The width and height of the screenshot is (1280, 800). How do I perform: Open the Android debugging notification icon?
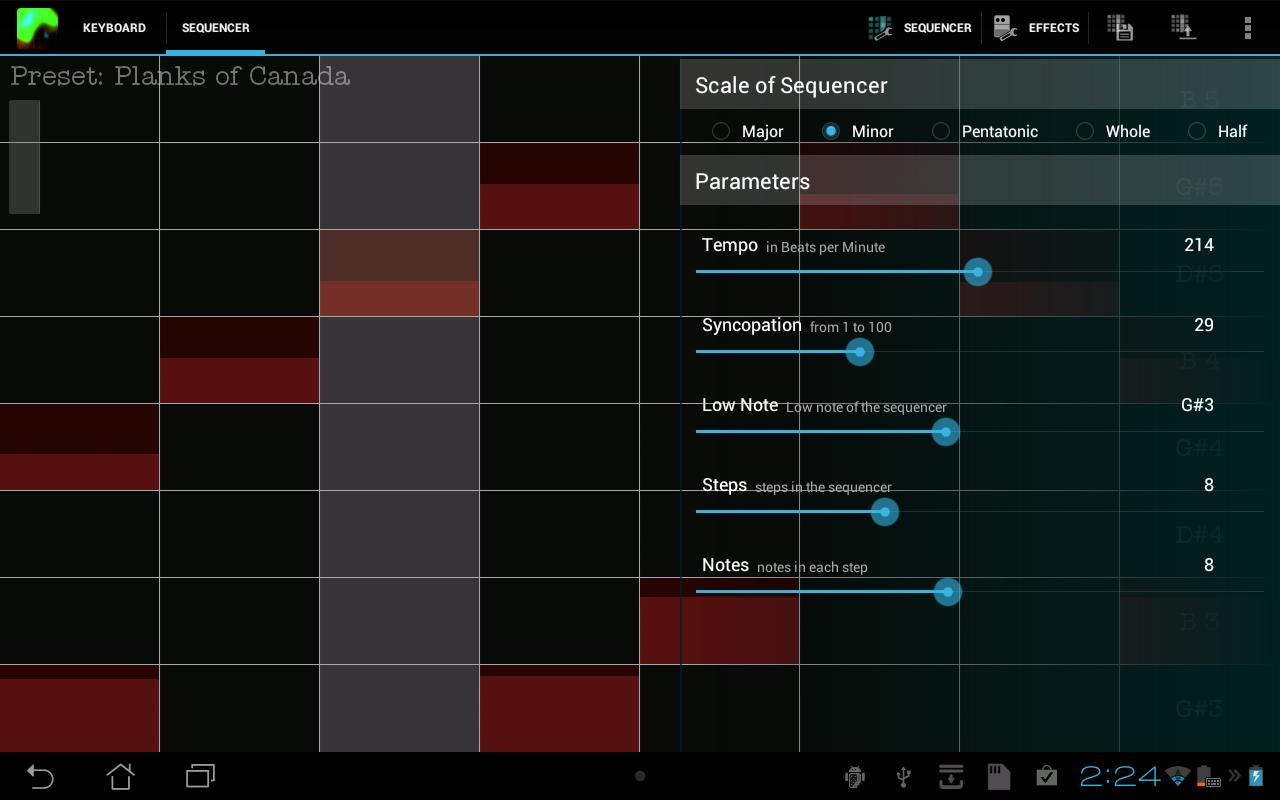(855, 776)
